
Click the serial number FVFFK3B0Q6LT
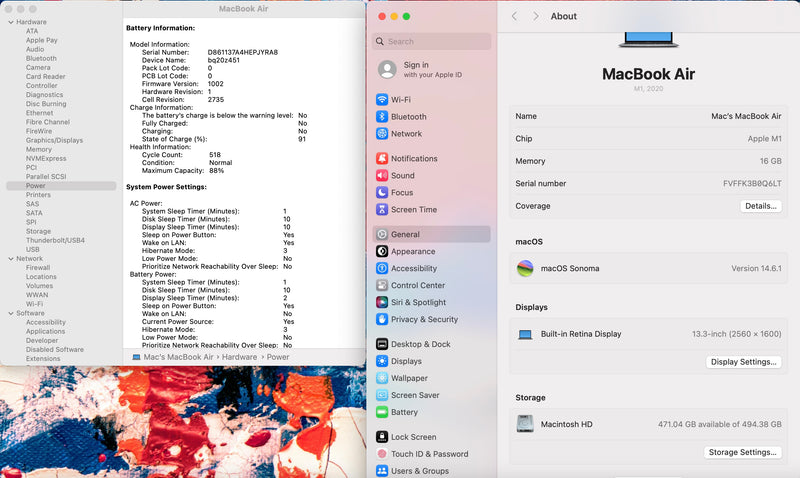tap(752, 184)
